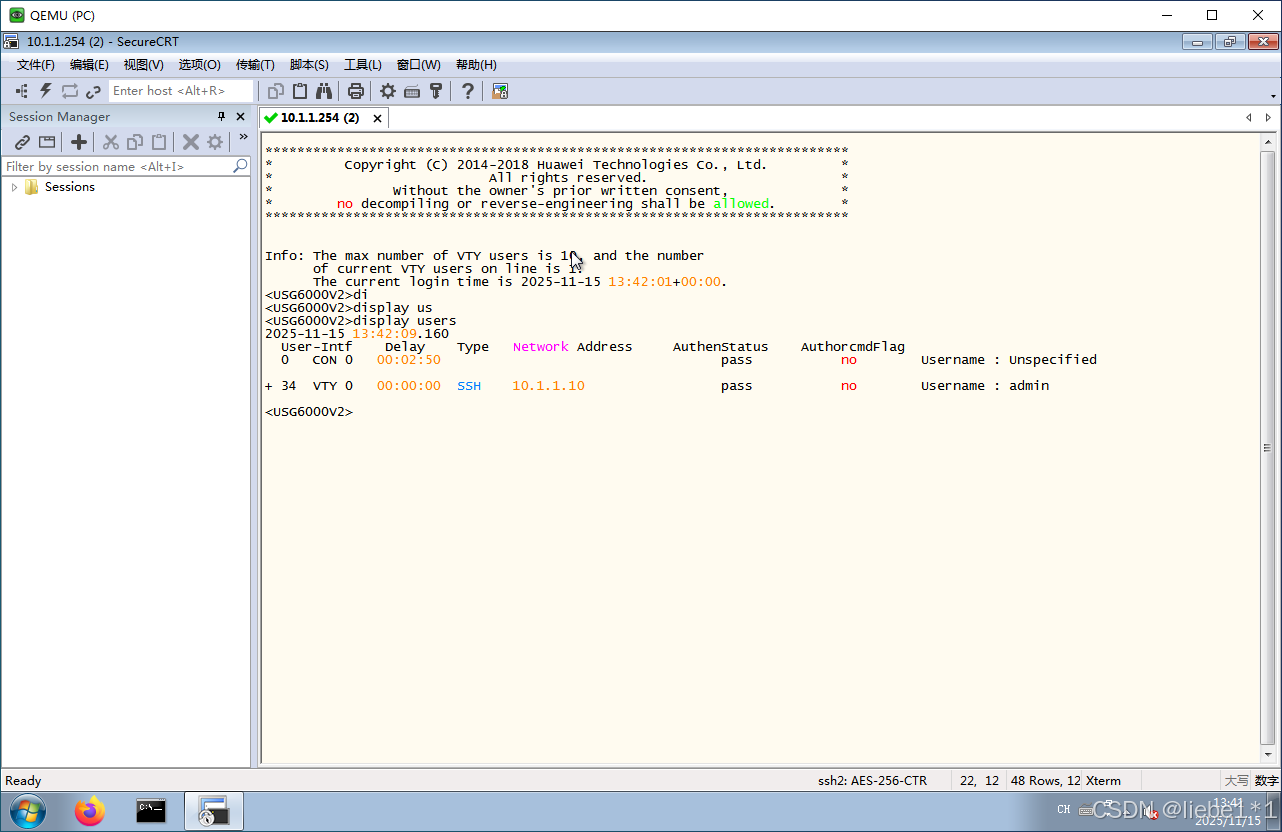Open the 选项(O) menu
Image resolution: width=1282 pixels, height=832 pixels.
[x=199, y=65]
